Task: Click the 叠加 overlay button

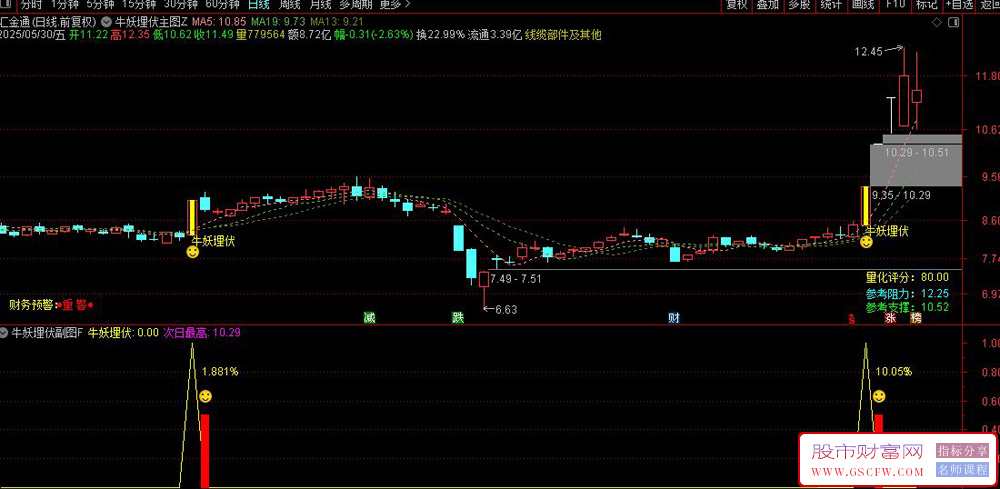Action: tap(768, 4)
